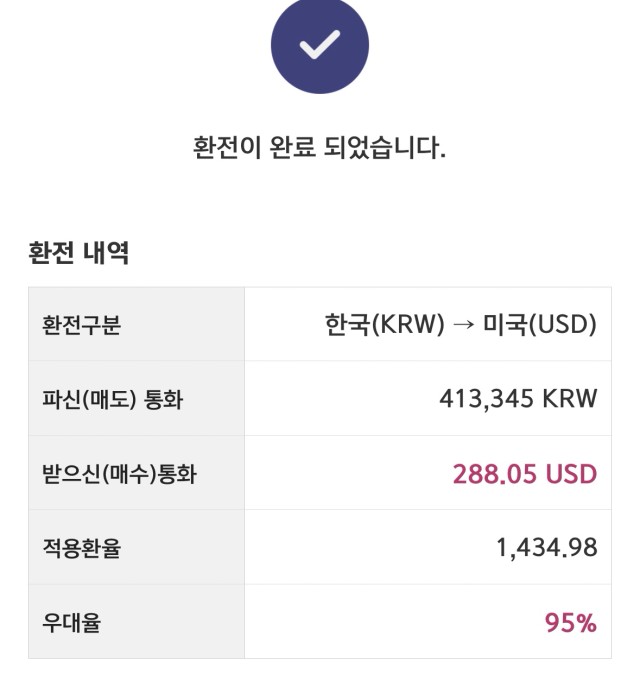
Task: Click the '413,345 KRW' amount
Action: click(518, 399)
